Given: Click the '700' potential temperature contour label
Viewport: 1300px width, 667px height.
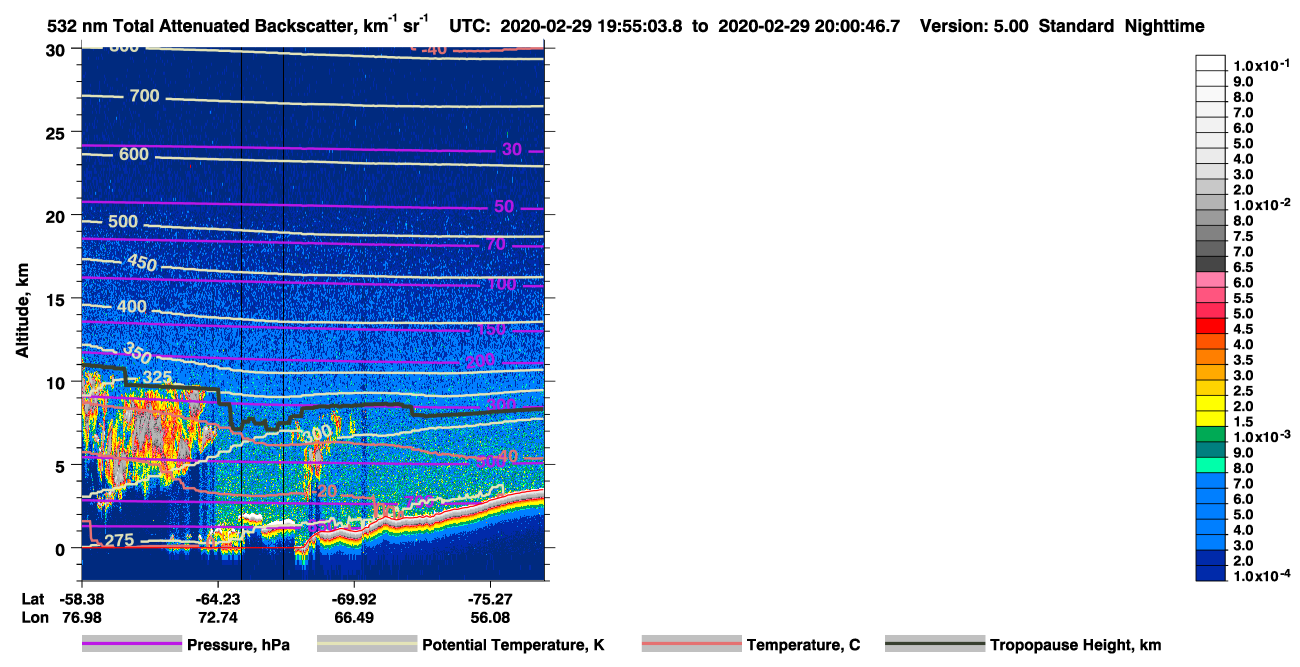Looking at the screenshot, I should pos(145,96).
